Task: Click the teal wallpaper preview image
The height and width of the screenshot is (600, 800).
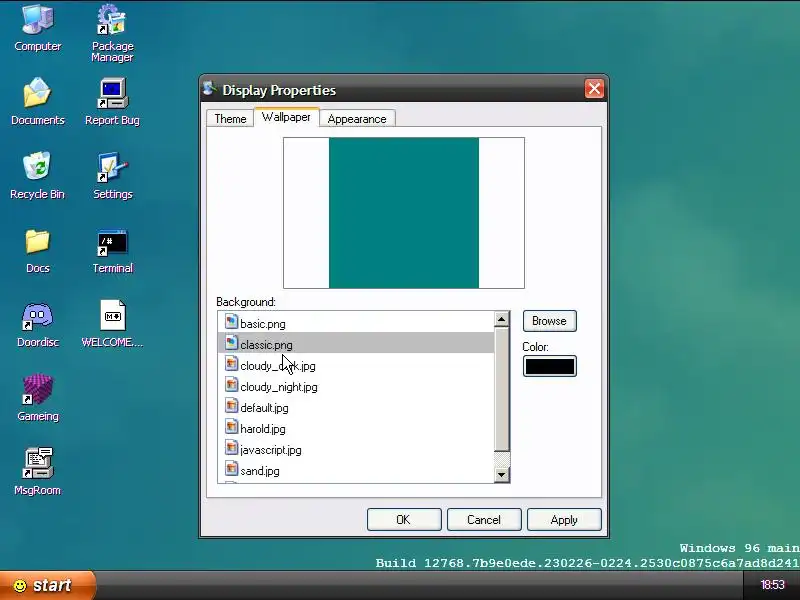Action: [x=404, y=213]
